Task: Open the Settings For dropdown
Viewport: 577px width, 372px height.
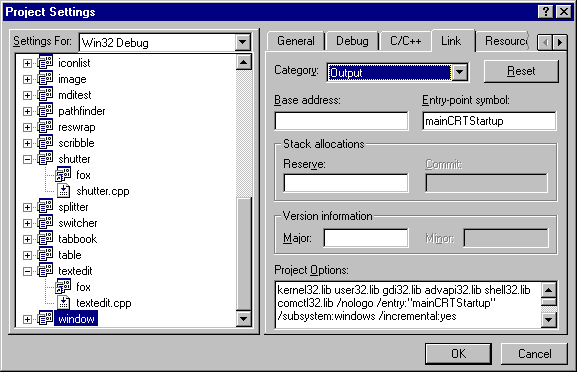Action: [243, 42]
